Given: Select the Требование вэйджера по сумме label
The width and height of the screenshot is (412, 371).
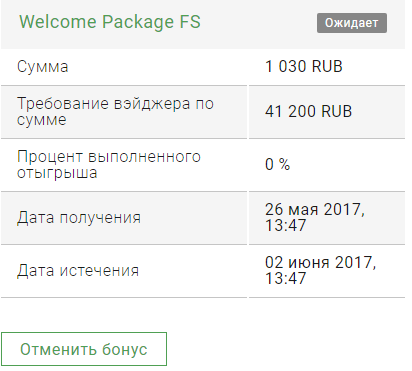Looking at the screenshot, I should (115, 111).
